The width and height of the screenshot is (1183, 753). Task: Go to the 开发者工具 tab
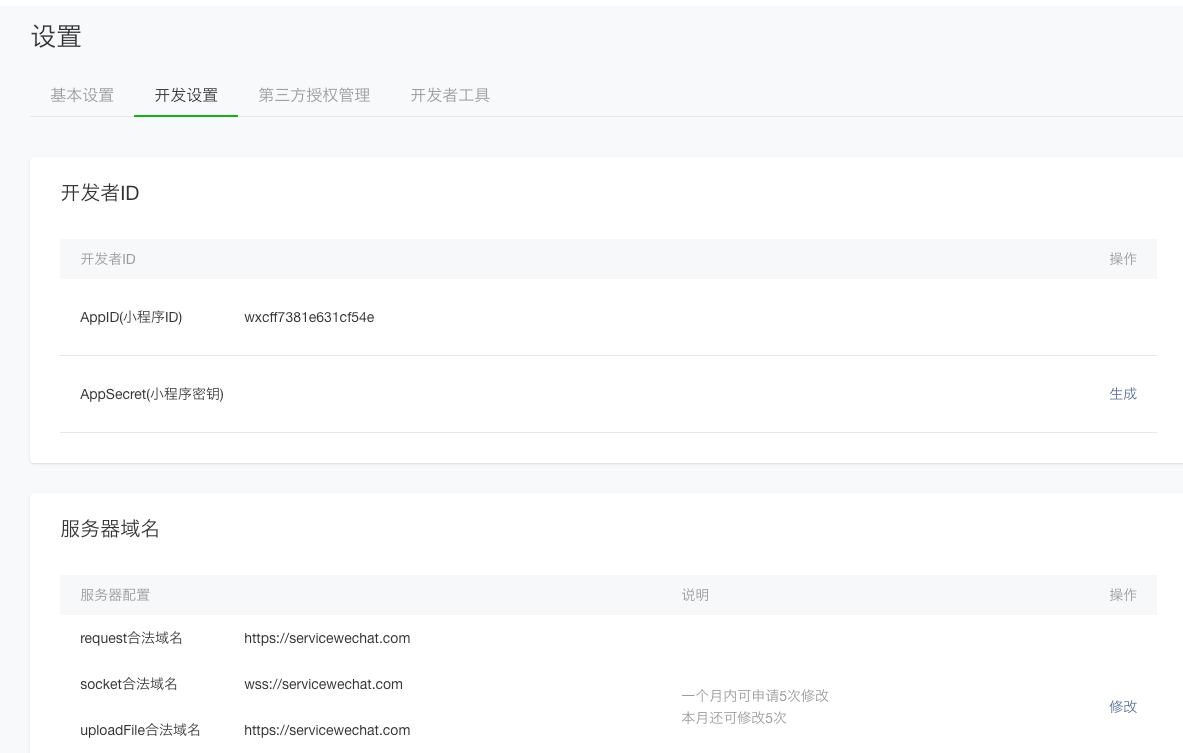[x=450, y=96]
